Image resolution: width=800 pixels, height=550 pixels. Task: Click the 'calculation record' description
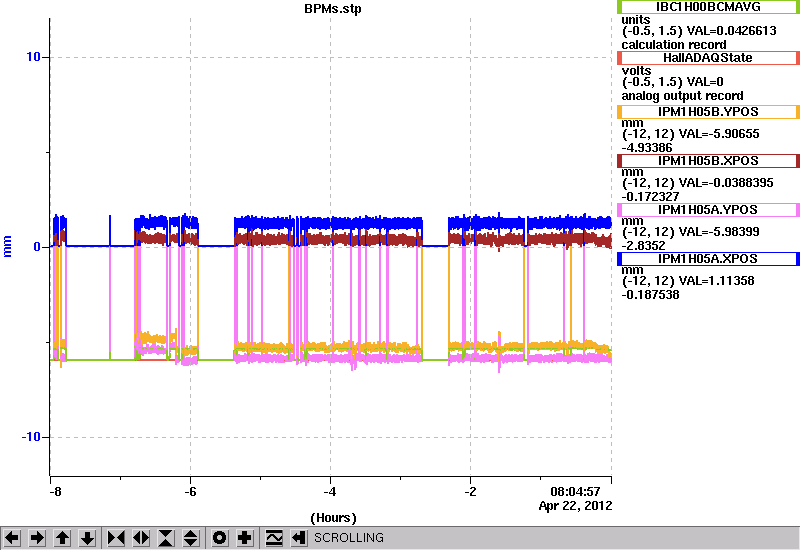(674, 45)
